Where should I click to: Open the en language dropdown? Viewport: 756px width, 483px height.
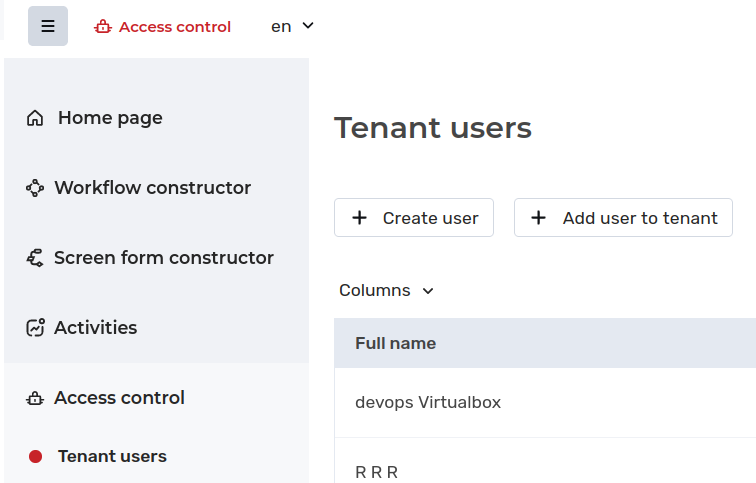292,26
